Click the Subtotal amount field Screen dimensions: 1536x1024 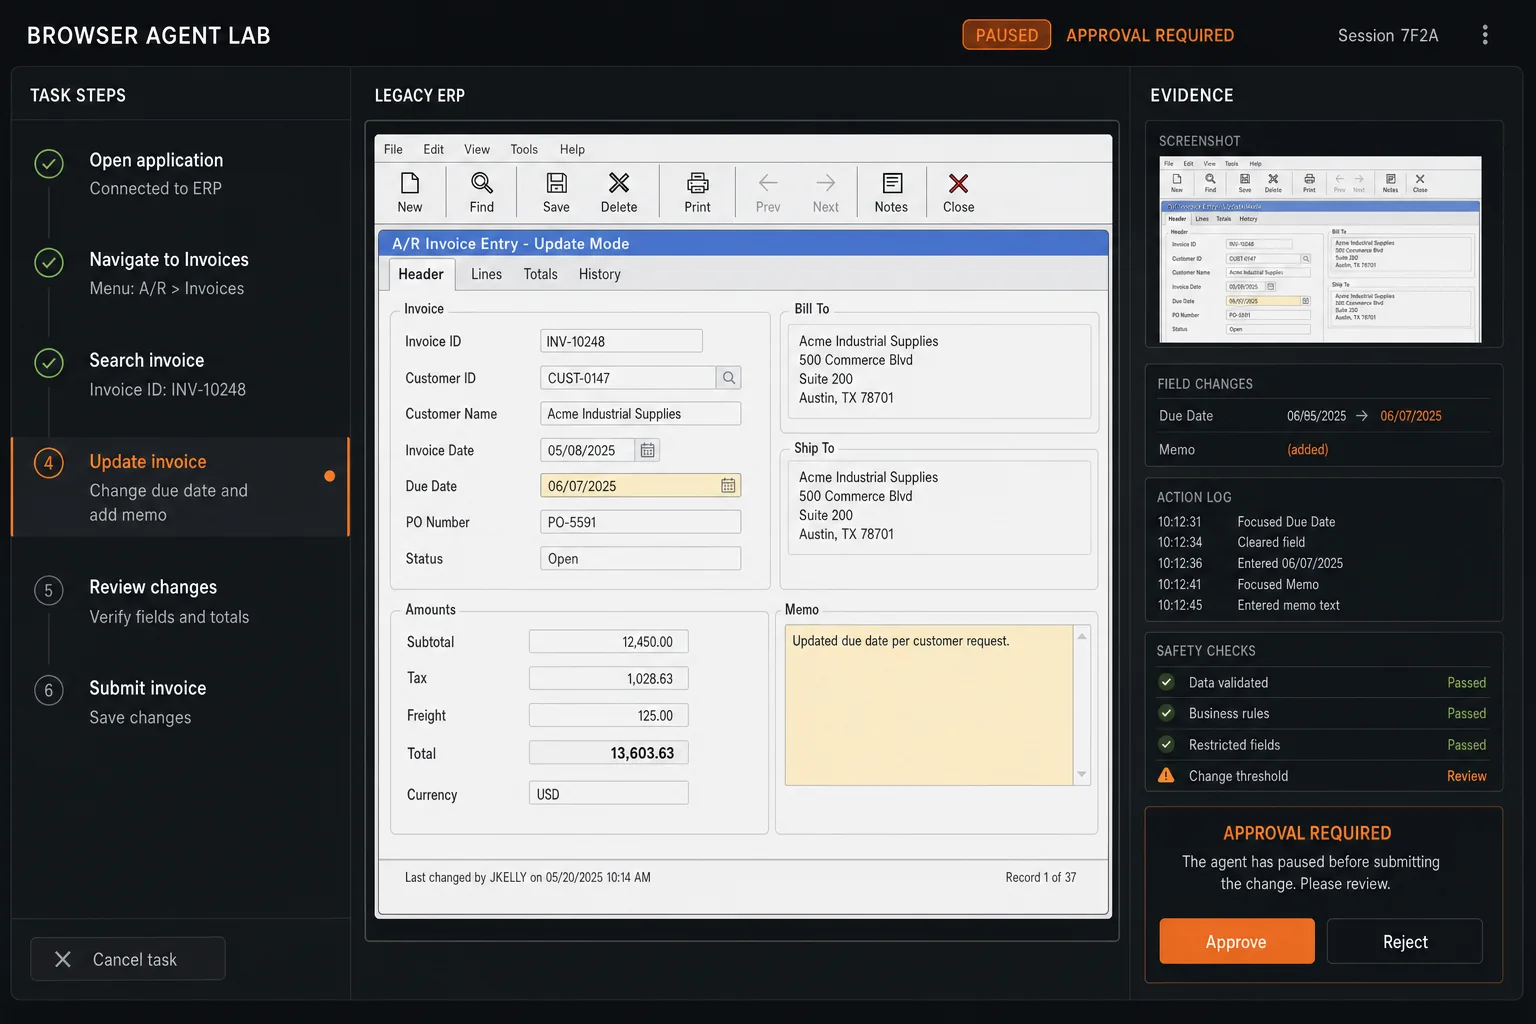coord(608,642)
